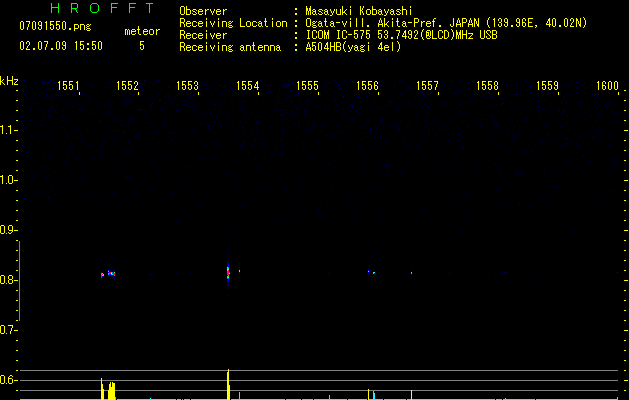The height and width of the screenshot is (400, 629).
Task: Click the 1551 time axis label
Action: click(x=68, y=85)
